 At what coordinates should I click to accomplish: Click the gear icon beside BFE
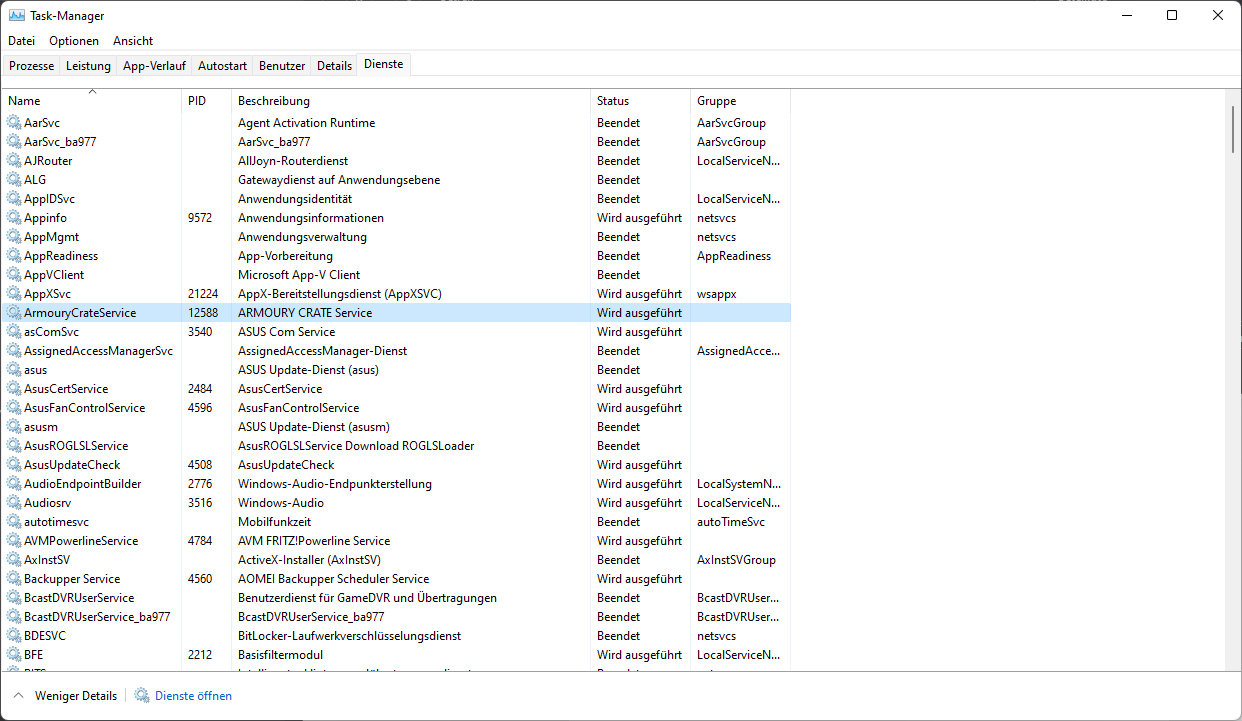pyautogui.click(x=14, y=655)
